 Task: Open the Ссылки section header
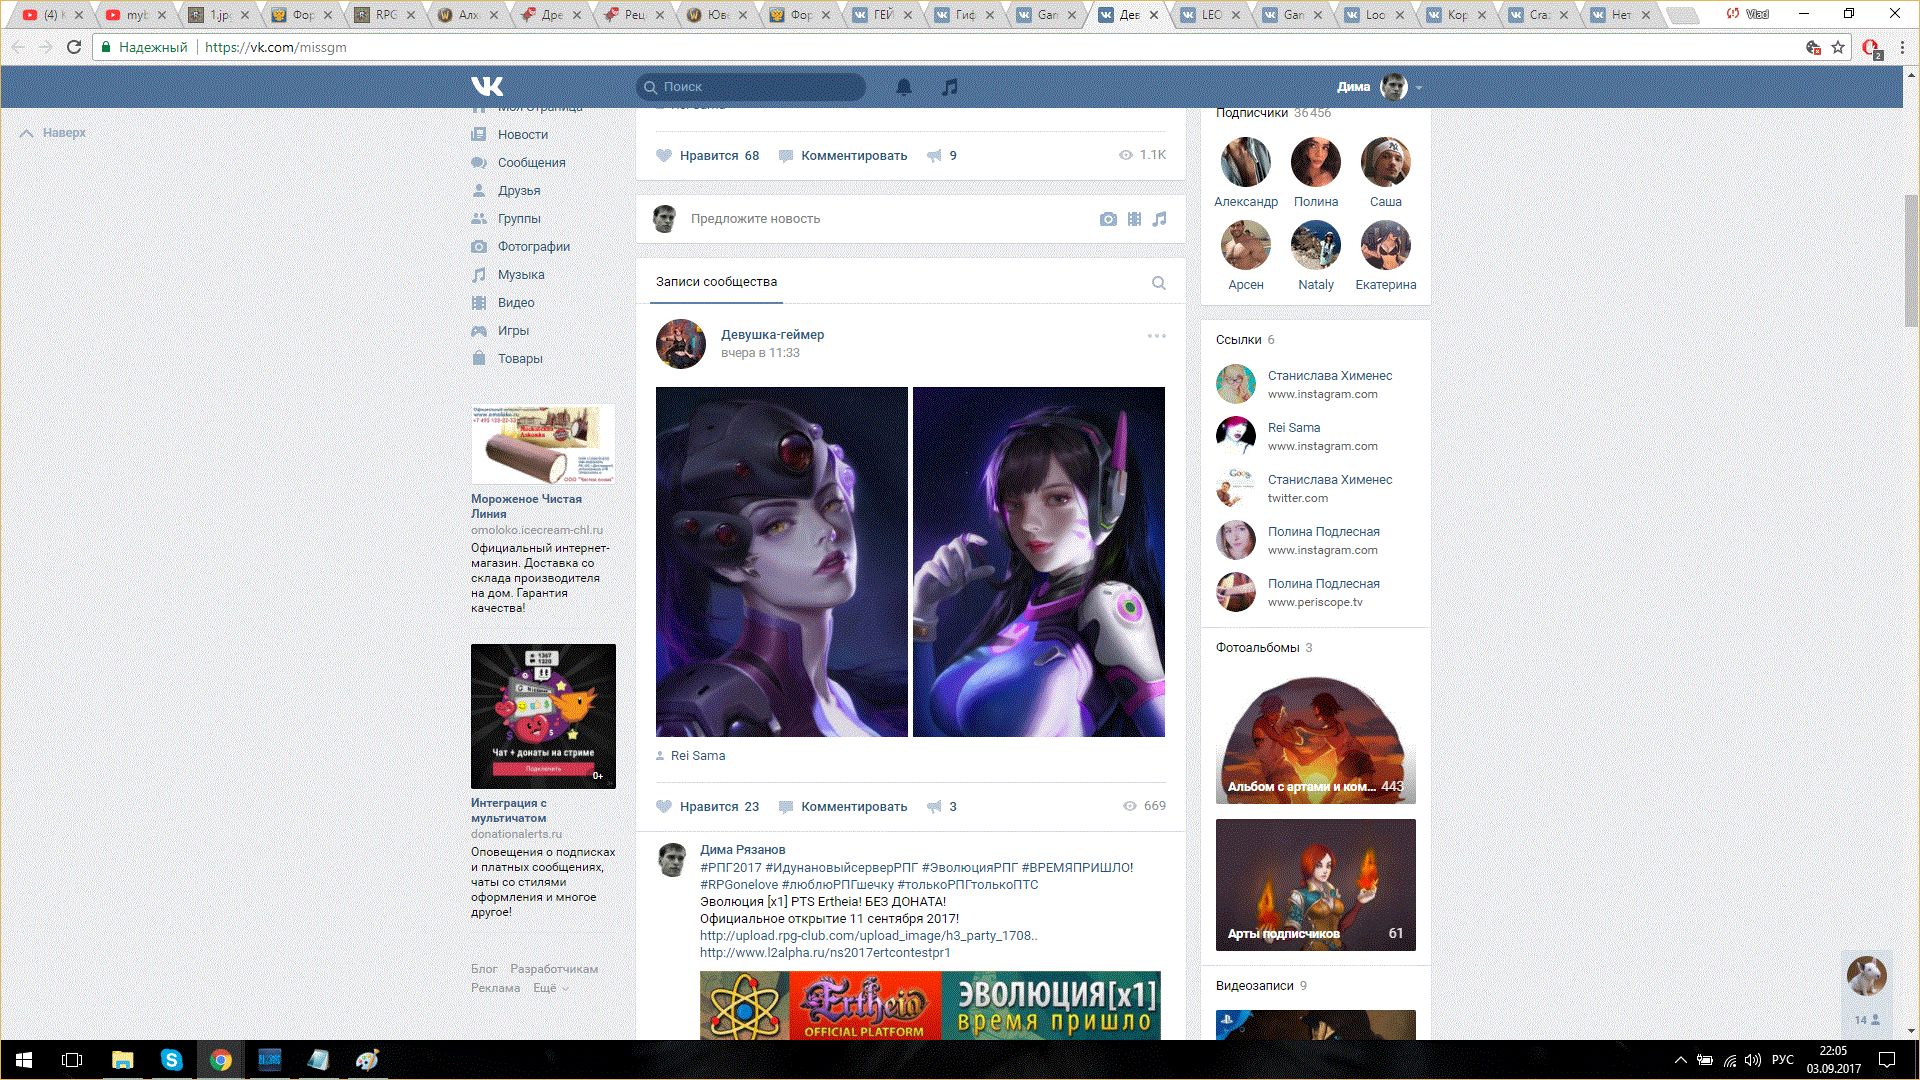(x=1245, y=340)
